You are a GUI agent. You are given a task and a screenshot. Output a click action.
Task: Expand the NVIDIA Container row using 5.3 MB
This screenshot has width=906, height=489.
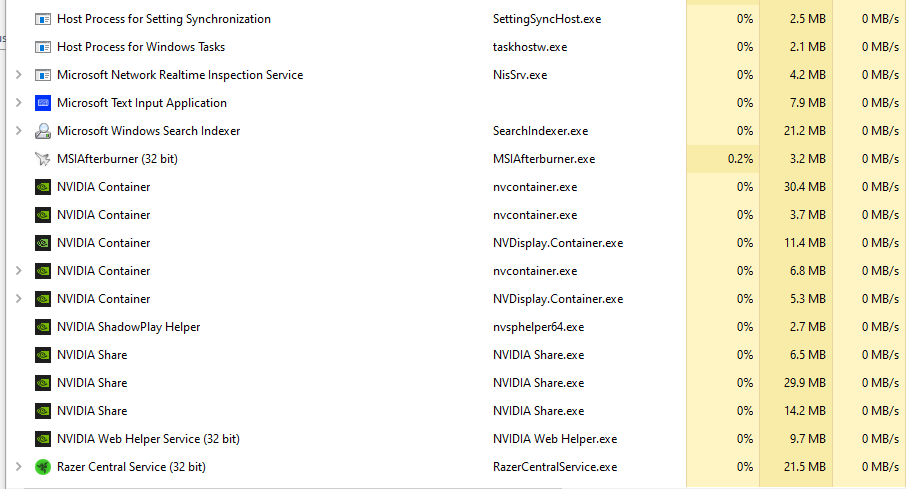(18, 298)
